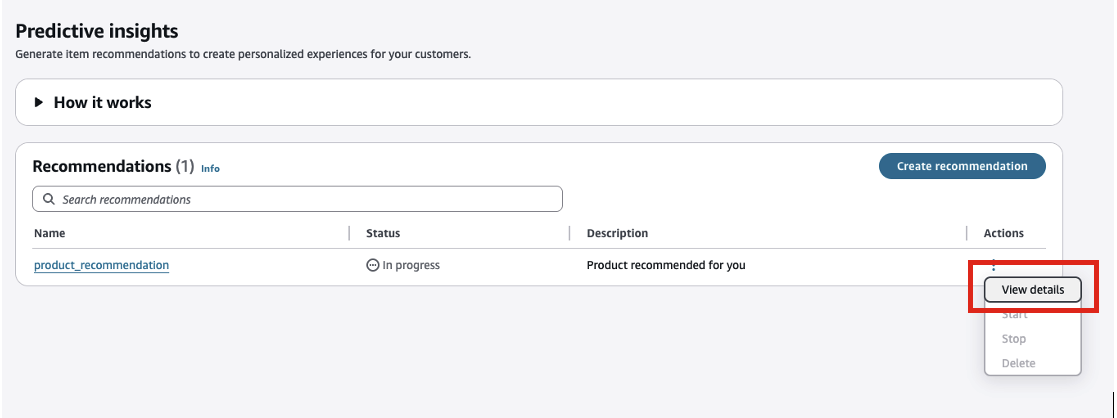The height and width of the screenshot is (418, 1117).
Task: Expand the How it works section
Action: 40,102
